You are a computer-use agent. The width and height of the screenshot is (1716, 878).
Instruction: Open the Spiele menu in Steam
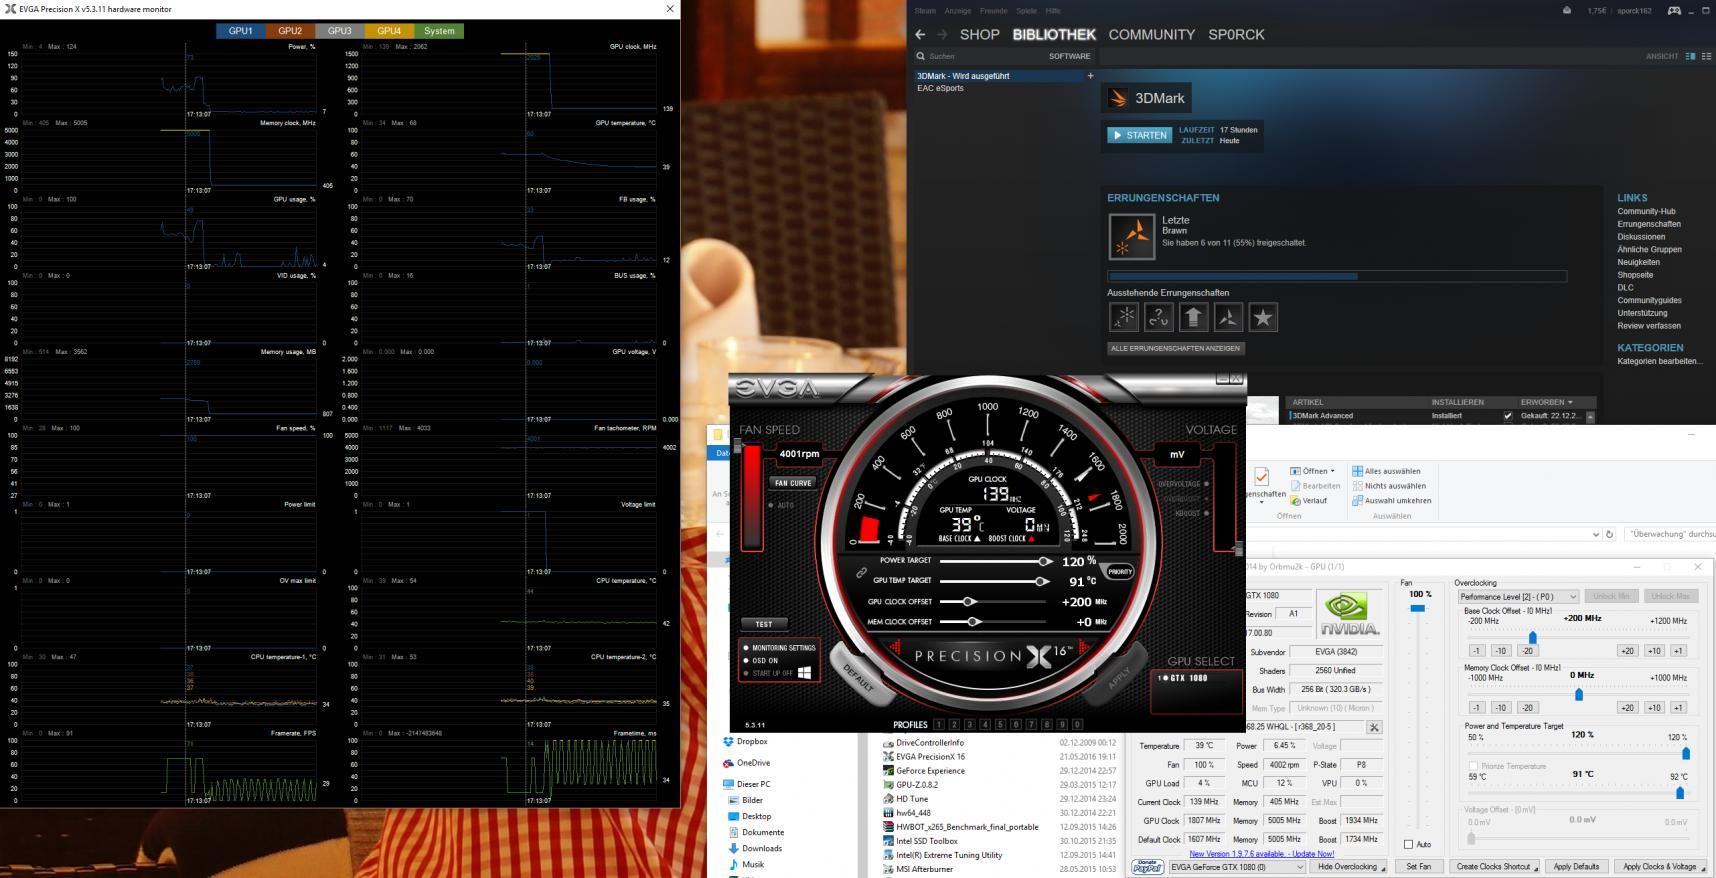coord(1026,11)
